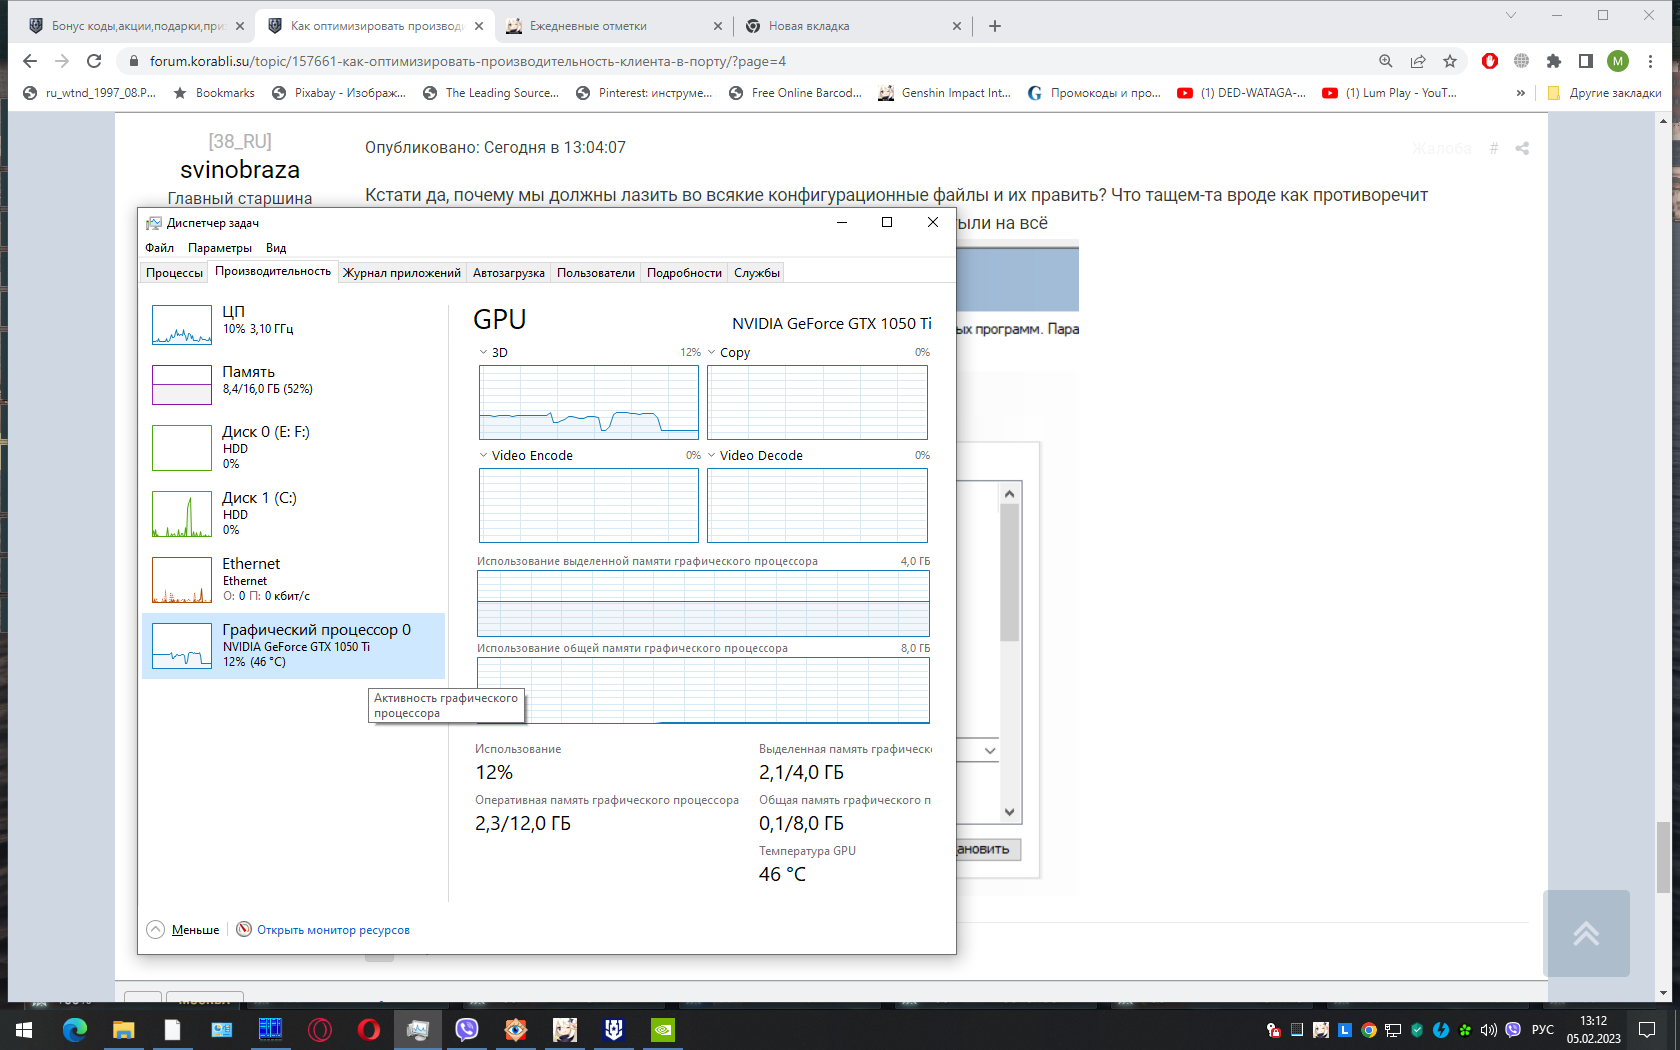This screenshot has height=1050, width=1680.
Task: Open File Explorer from the taskbar
Action: pos(124,1029)
